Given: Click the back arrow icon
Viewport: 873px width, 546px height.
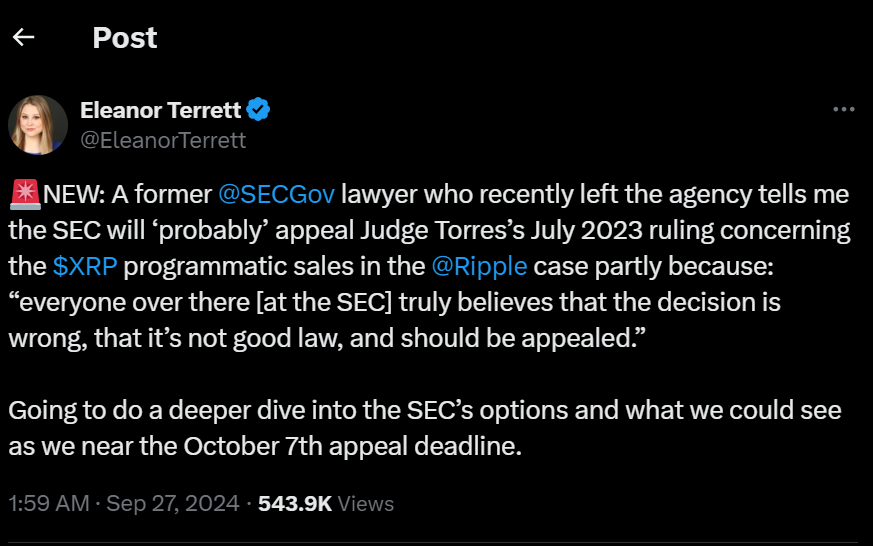Looking at the screenshot, I should 23,38.
